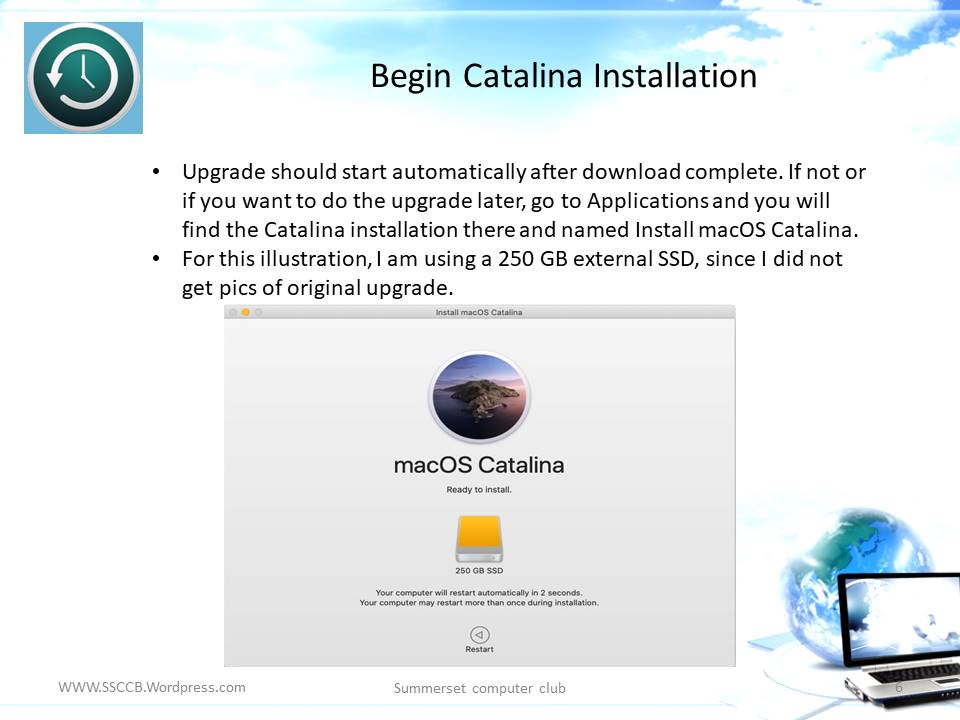Click the installer window's grey zoom button

pyautogui.click(x=258, y=313)
